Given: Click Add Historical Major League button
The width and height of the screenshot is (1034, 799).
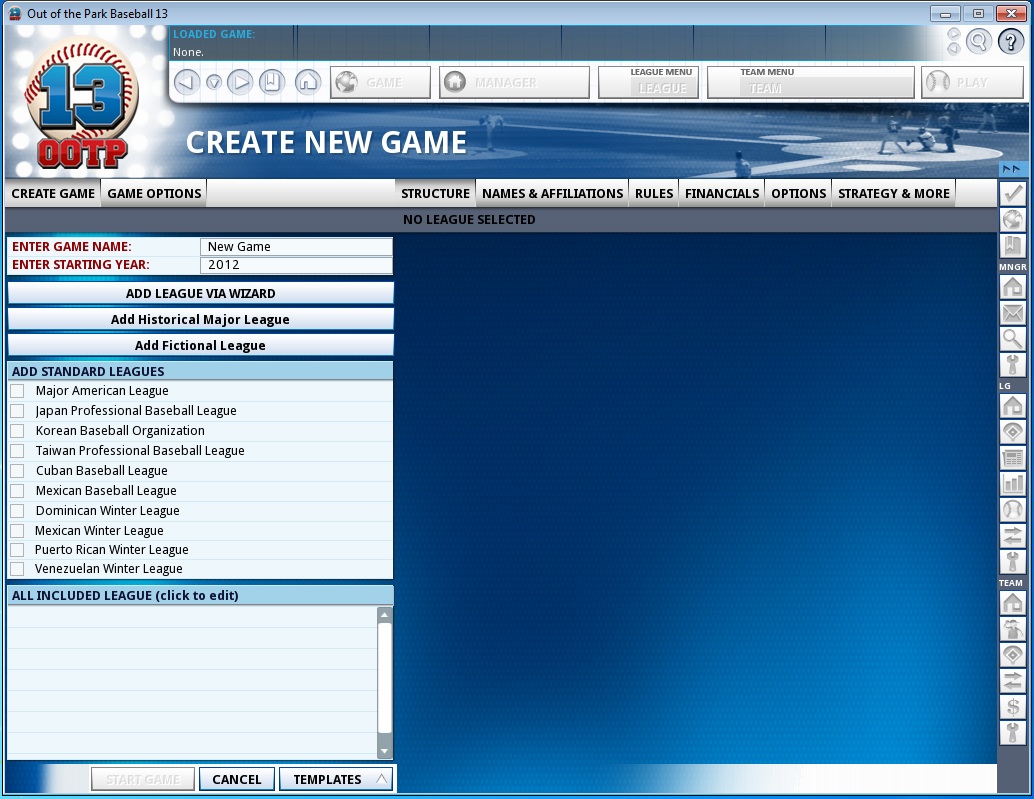Looking at the screenshot, I should click(x=200, y=319).
